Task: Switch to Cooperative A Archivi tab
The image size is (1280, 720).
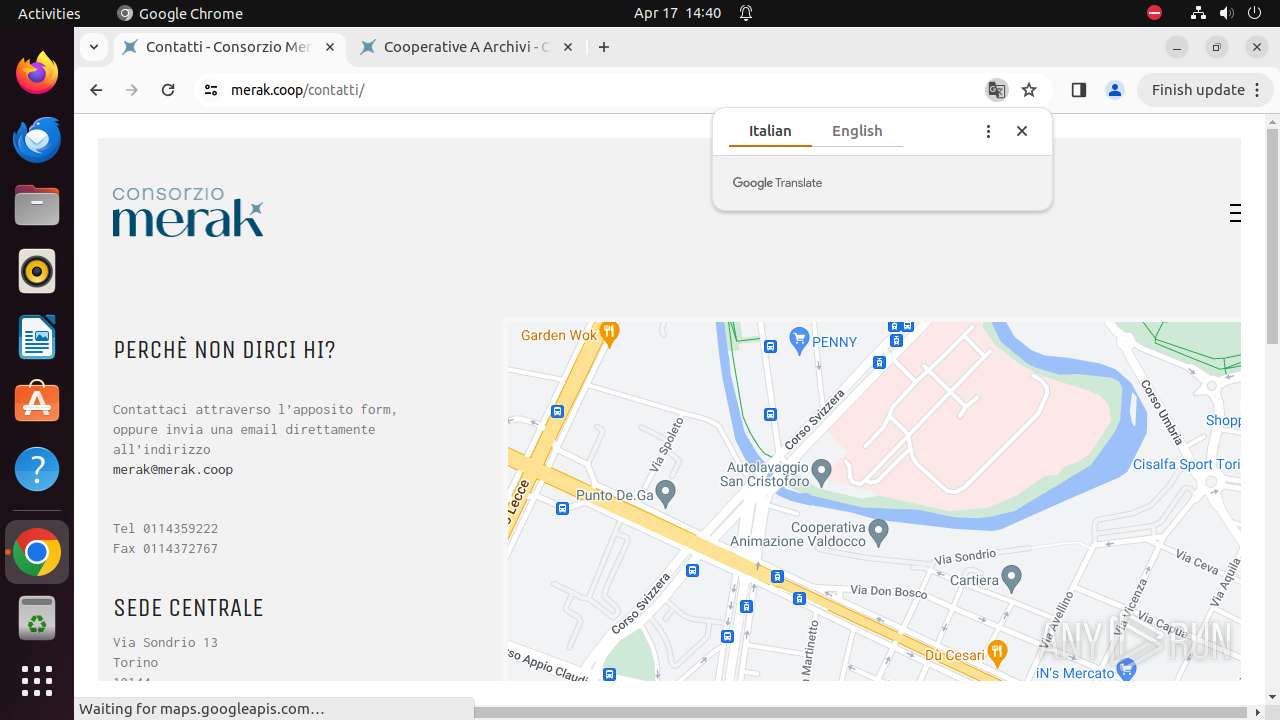Action: coord(466,47)
